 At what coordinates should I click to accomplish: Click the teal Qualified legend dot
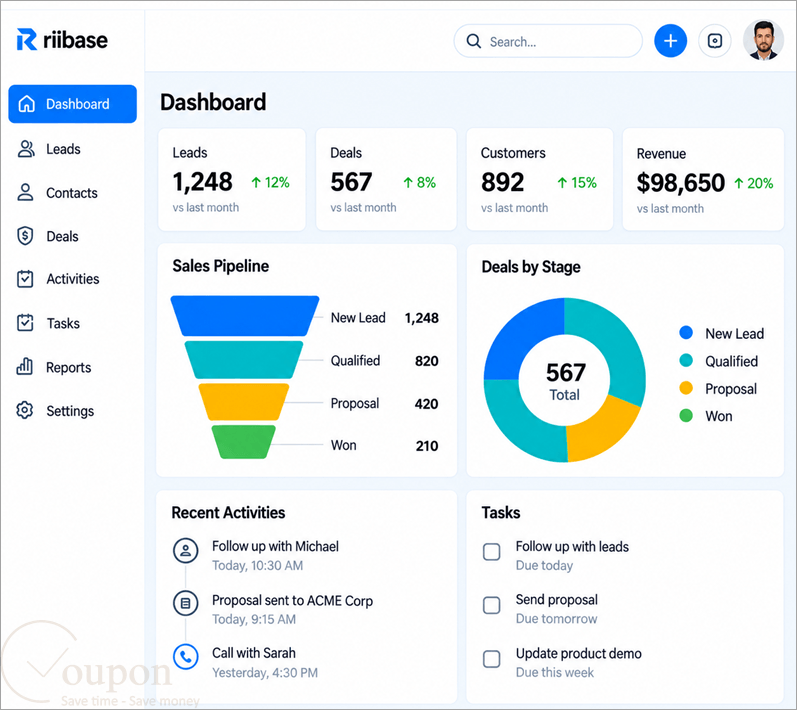[686, 360]
